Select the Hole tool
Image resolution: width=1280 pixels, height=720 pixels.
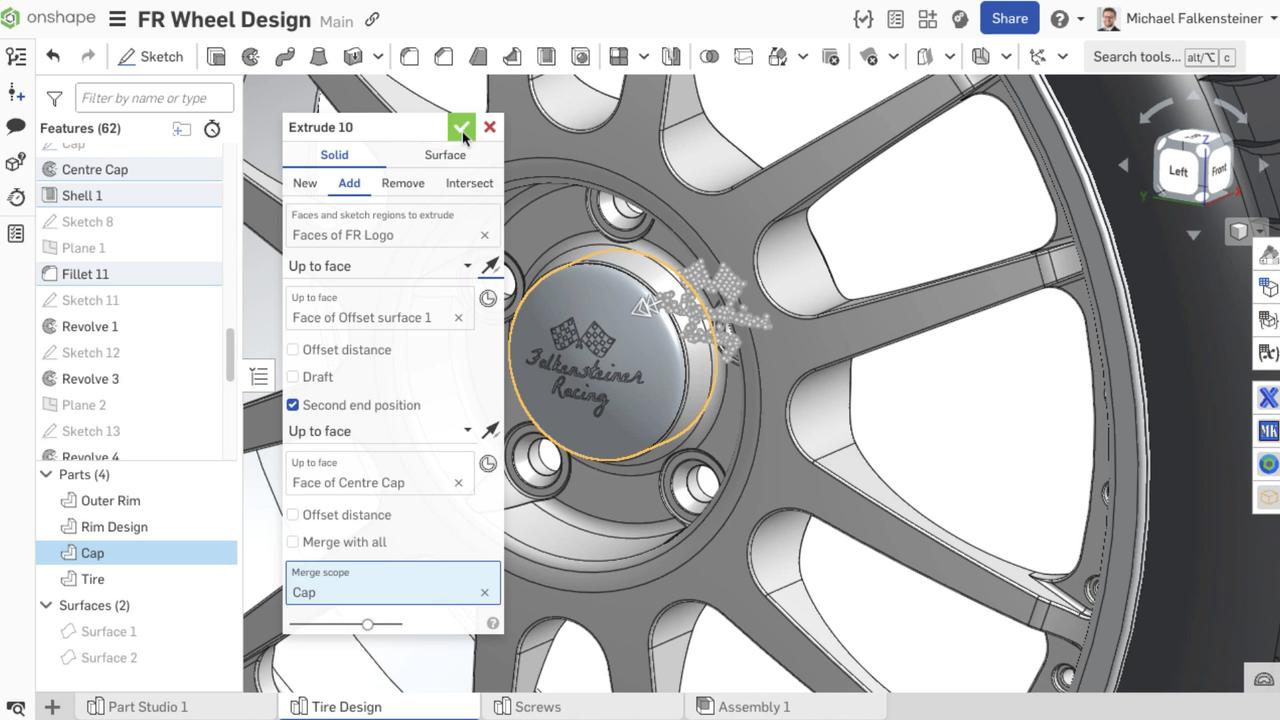(x=581, y=57)
